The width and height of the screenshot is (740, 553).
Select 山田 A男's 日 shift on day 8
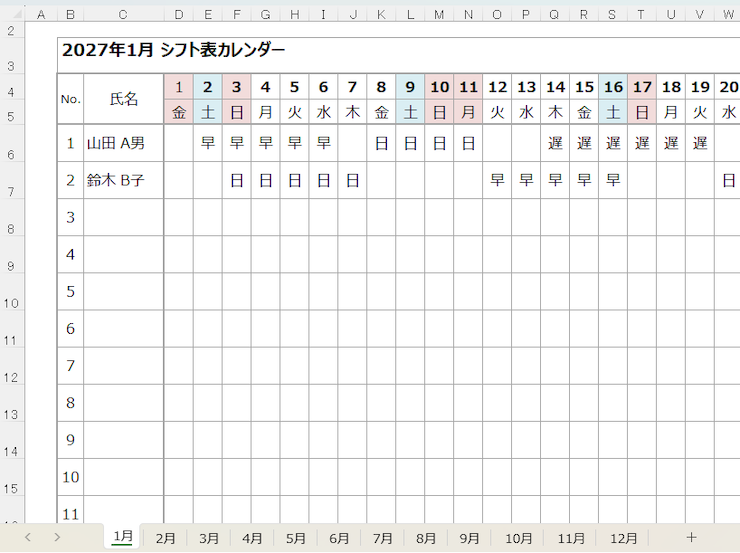click(x=381, y=143)
